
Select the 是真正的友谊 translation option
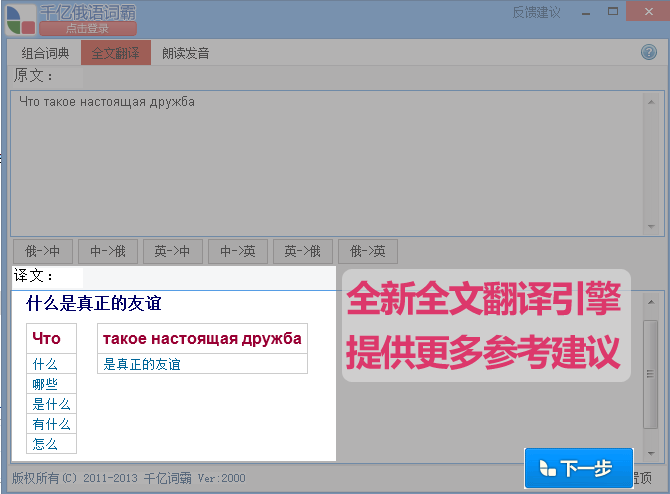(202, 364)
